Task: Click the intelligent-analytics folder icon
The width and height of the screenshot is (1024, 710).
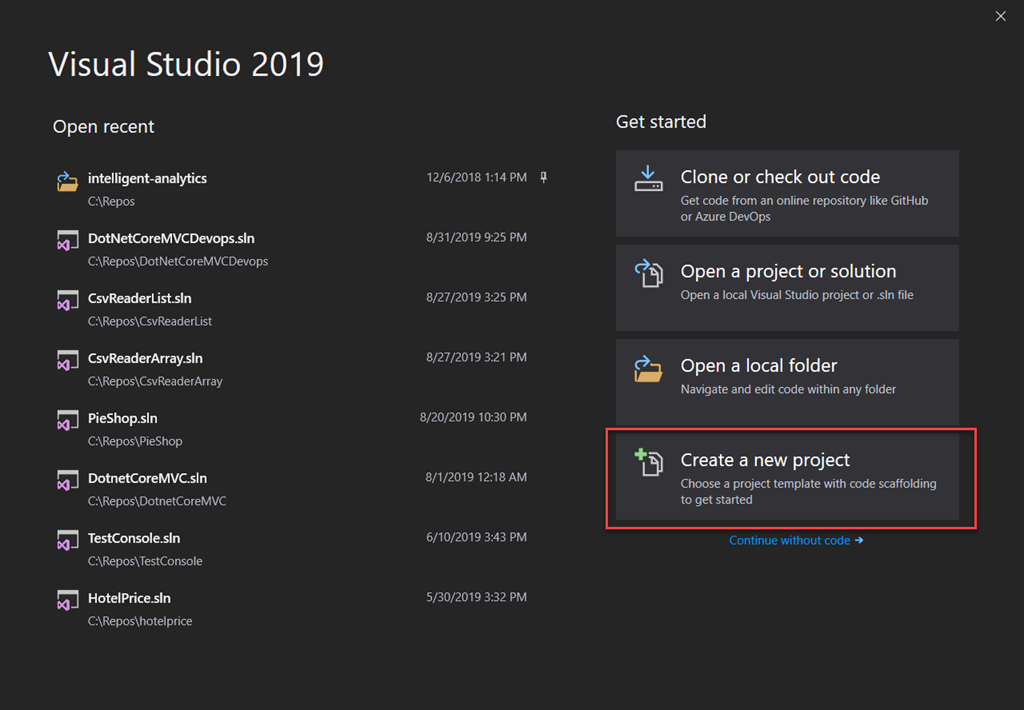Action: click(x=67, y=181)
